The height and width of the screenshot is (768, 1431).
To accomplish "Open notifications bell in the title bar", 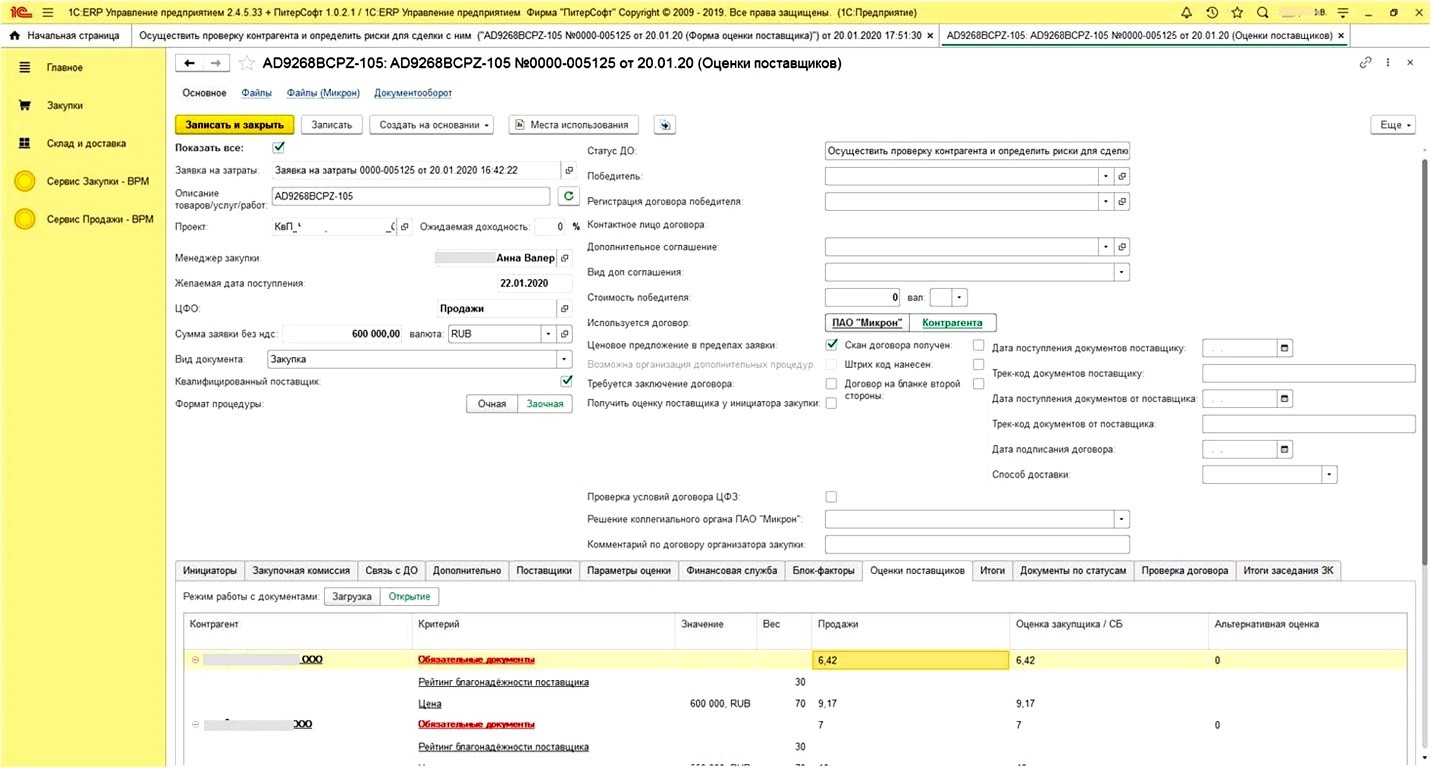I will [1186, 12].
